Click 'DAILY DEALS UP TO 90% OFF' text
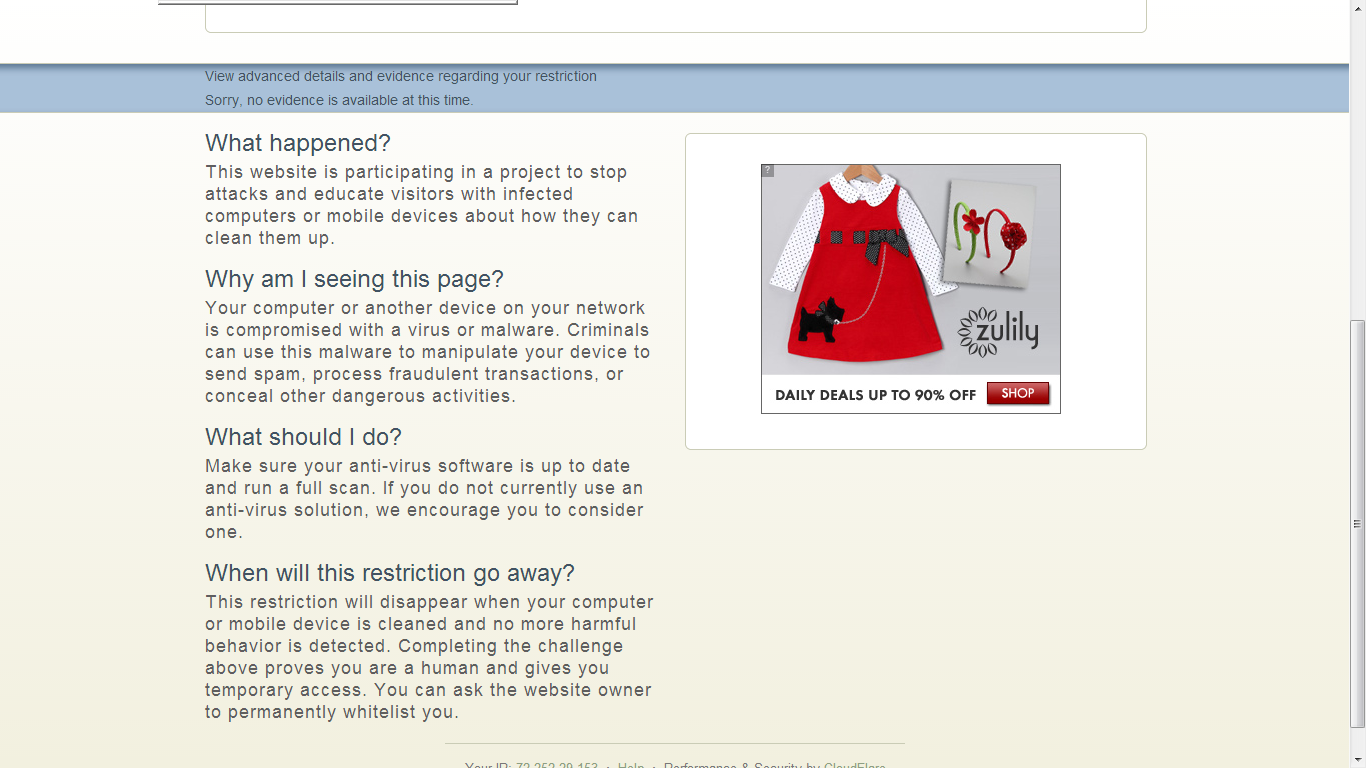Screen dimensions: 1366x768 pyautogui.click(x=875, y=395)
